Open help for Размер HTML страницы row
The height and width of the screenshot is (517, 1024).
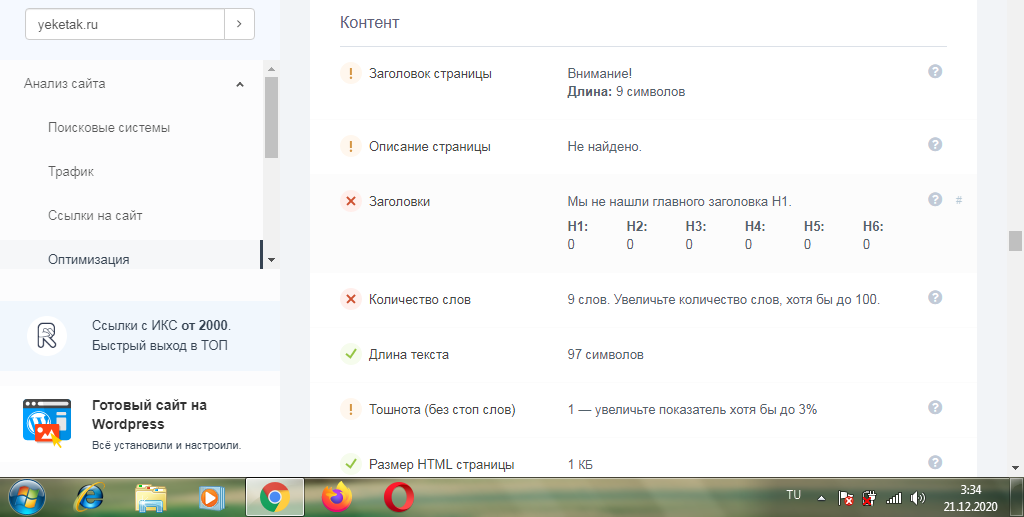[x=935, y=462]
